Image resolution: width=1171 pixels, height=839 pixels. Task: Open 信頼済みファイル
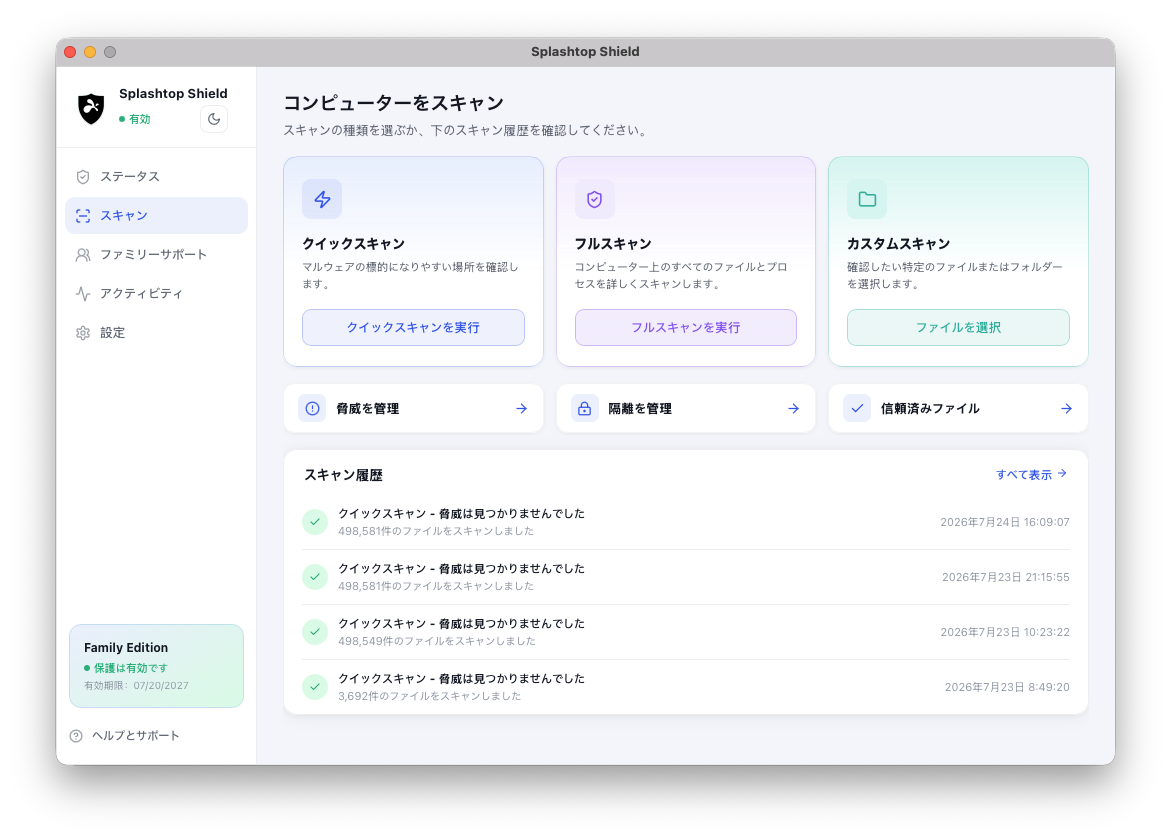point(958,409)
